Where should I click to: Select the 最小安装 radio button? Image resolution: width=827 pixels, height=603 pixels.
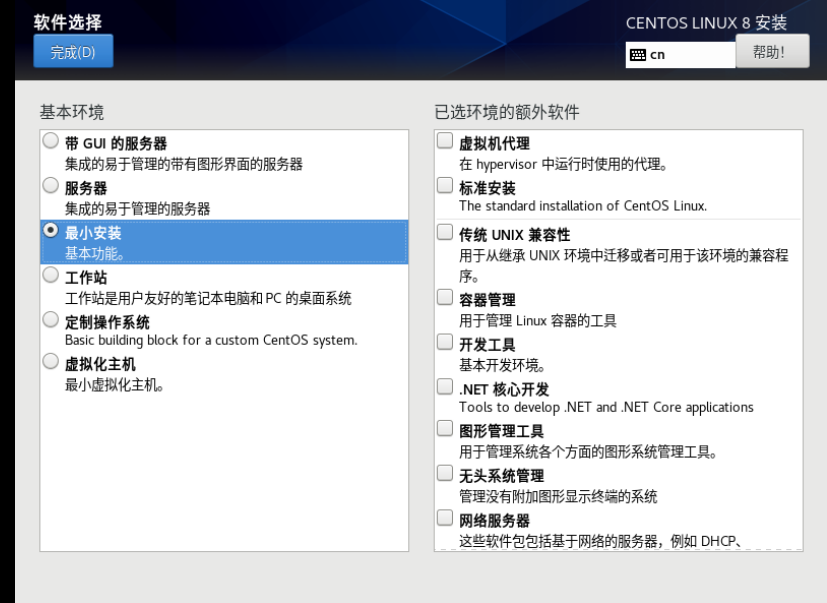coord(51,230)
